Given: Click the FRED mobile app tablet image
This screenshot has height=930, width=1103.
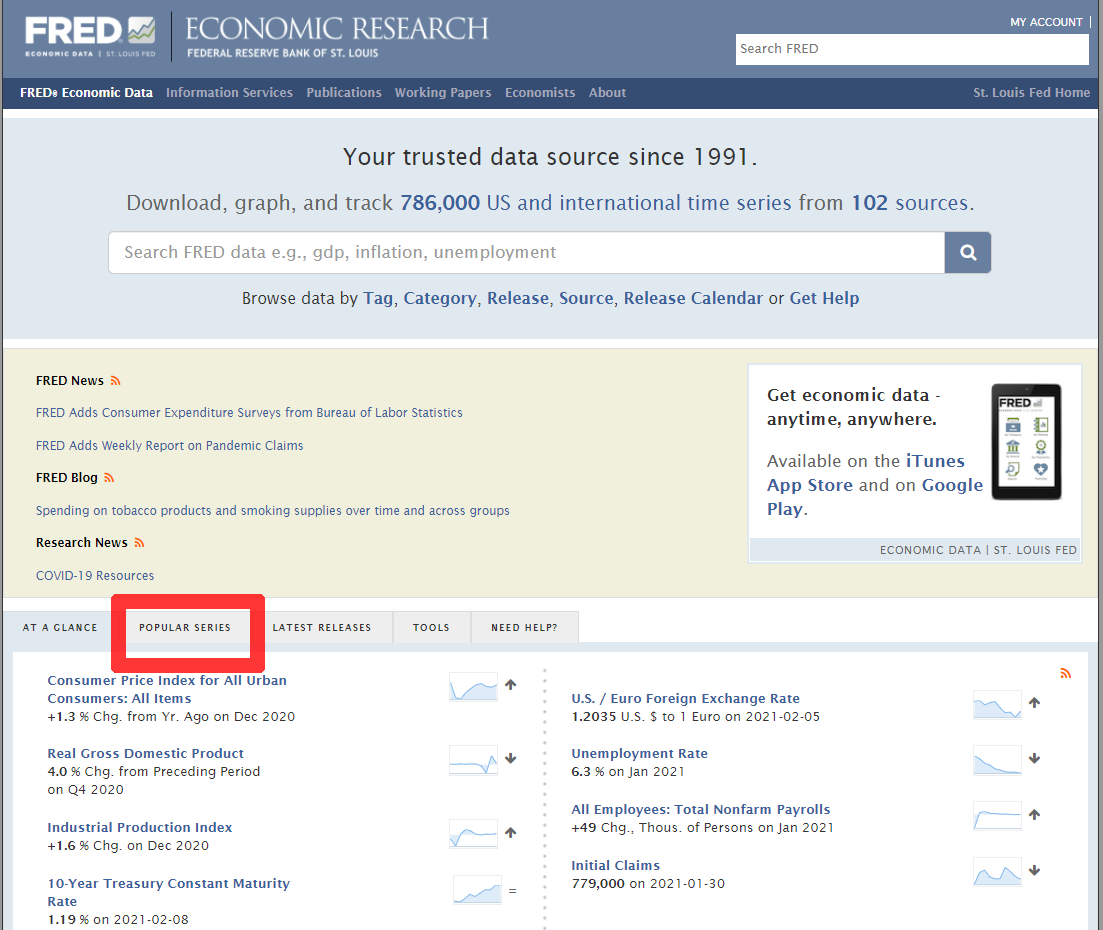Looking at the screenshot, I should pyautogui.click(x=1026, y=442).
